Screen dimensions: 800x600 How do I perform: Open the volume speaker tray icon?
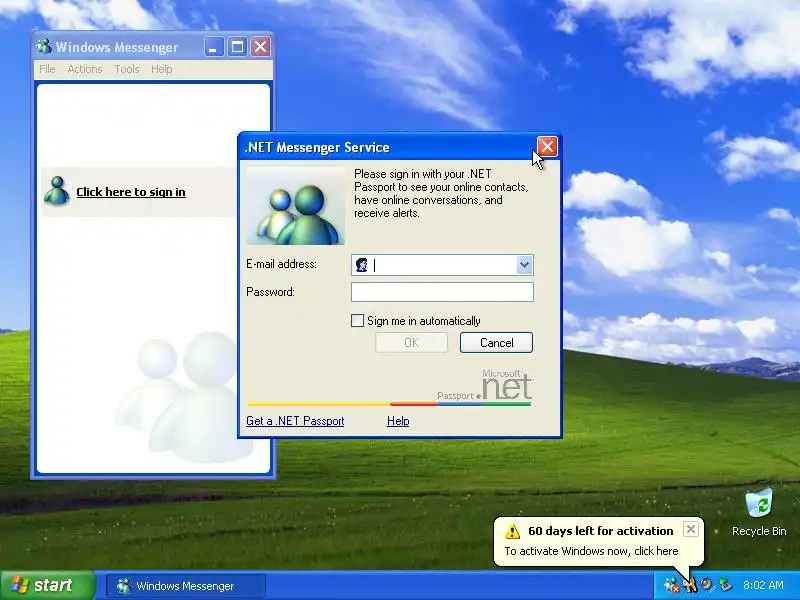pos(707,585)
